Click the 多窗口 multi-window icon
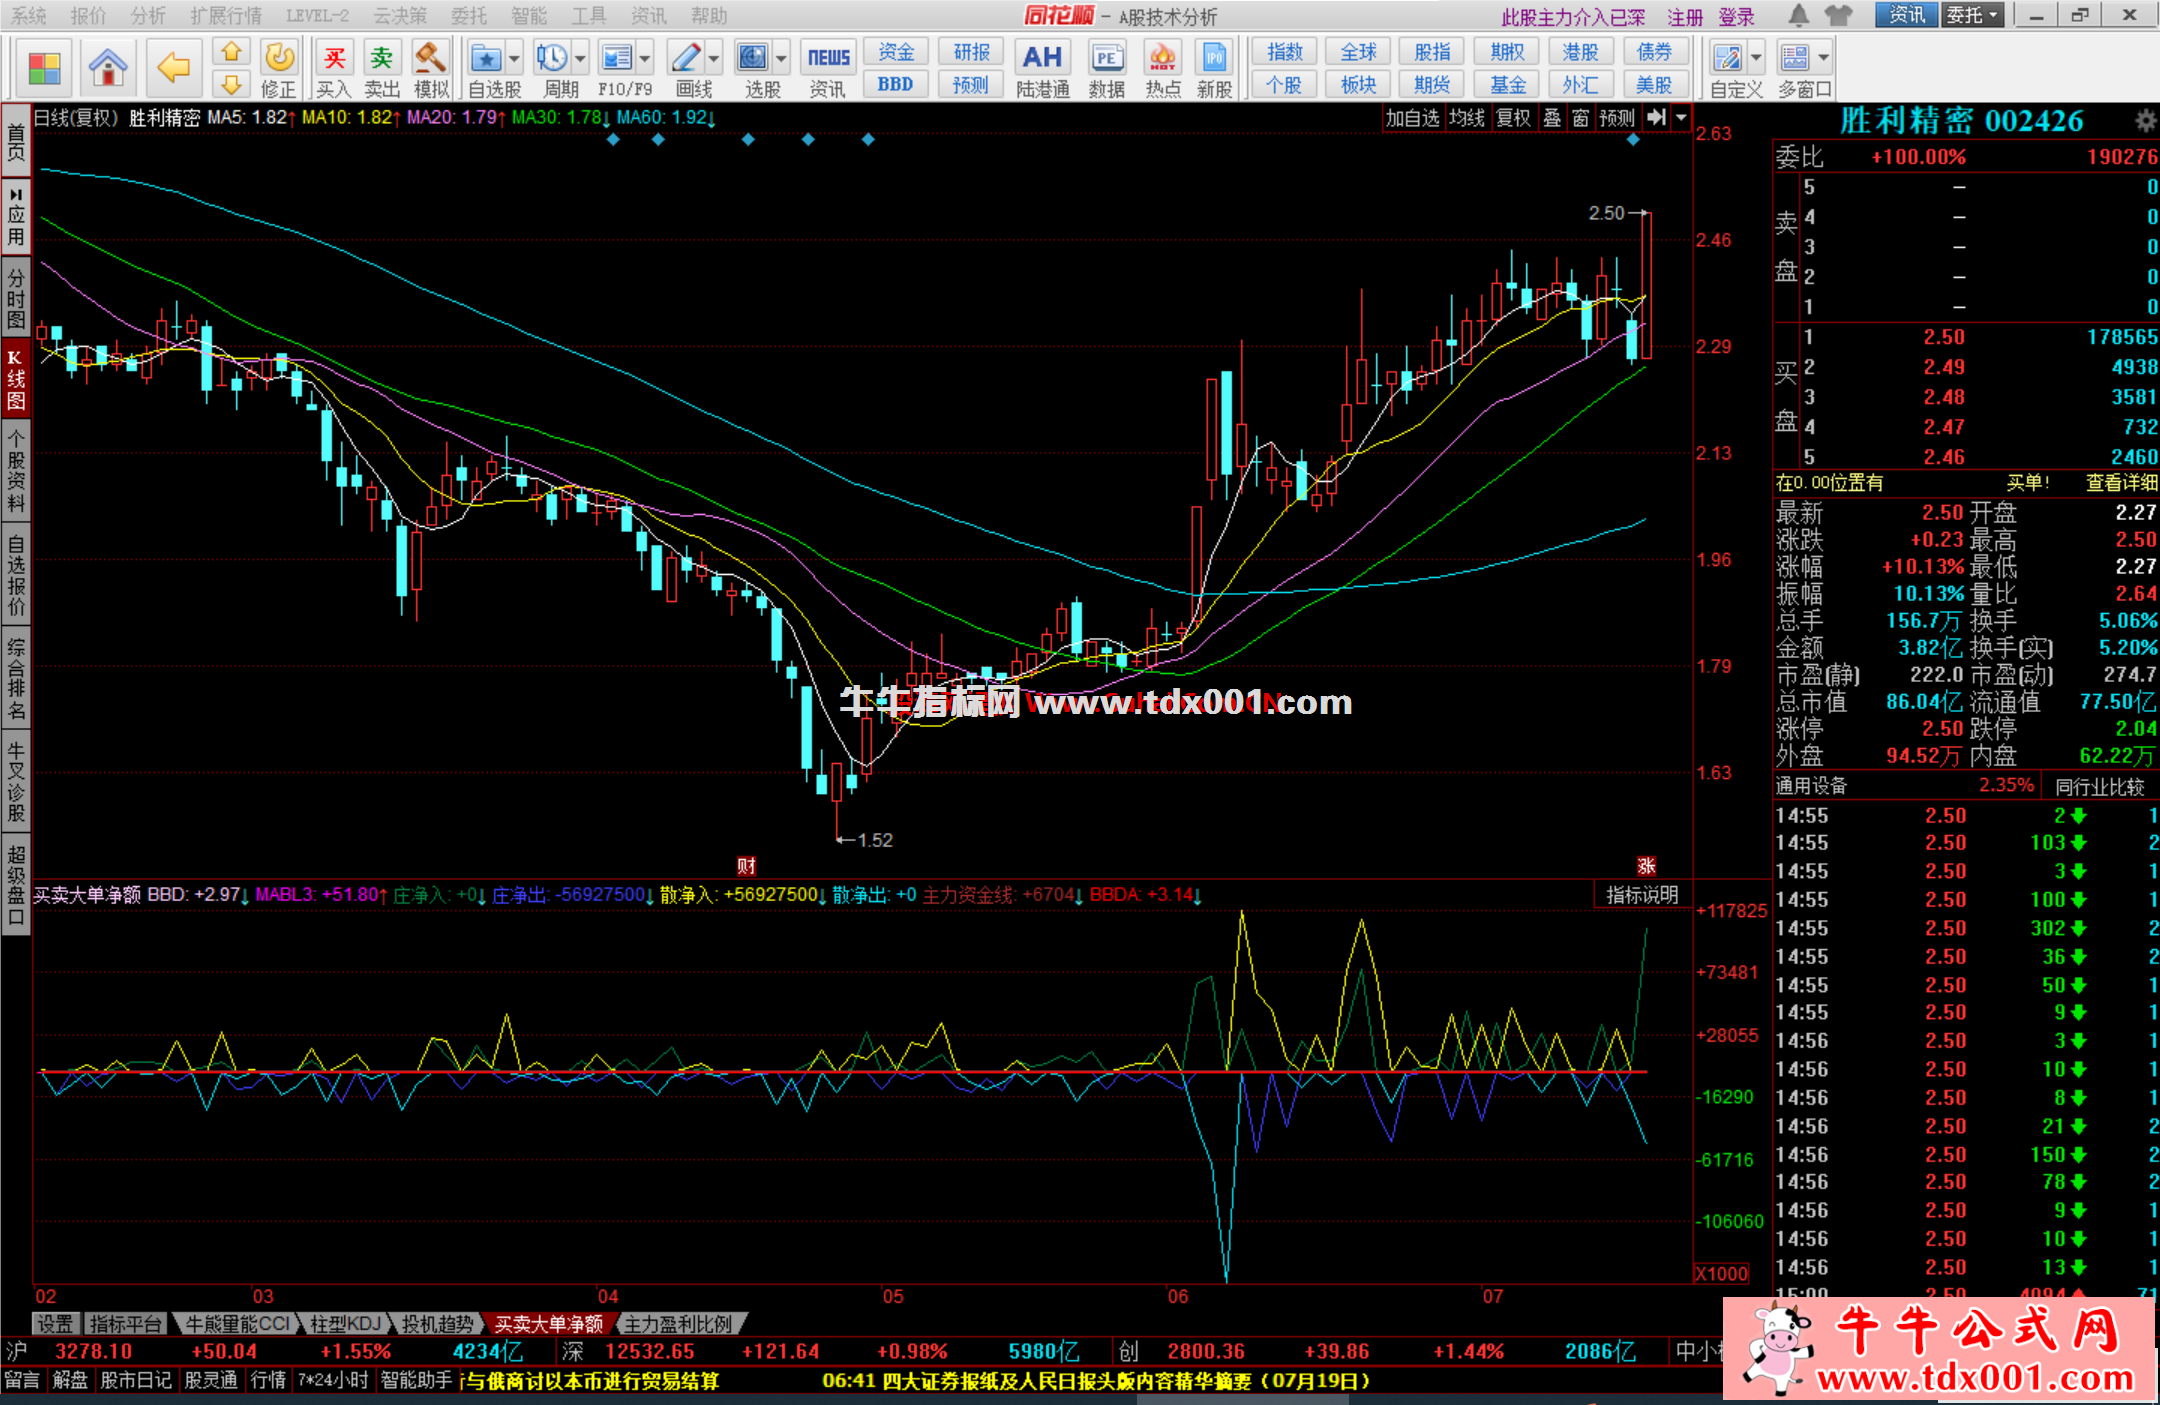The image size is (2160, 1405). (1795, 58)
